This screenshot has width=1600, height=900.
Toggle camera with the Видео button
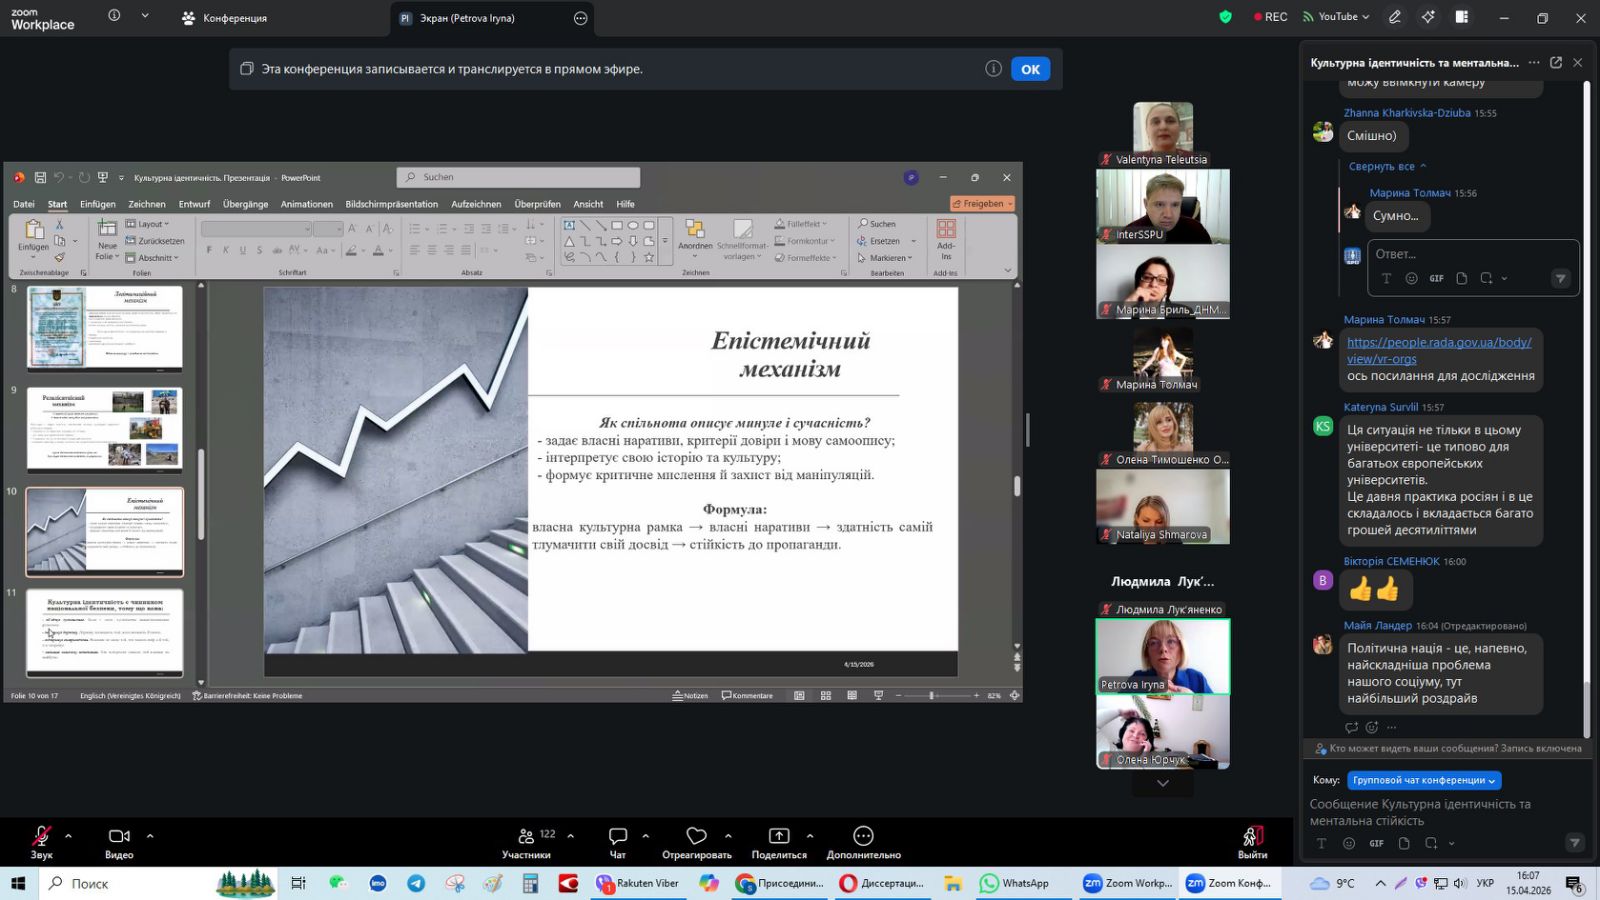[119, 837]
